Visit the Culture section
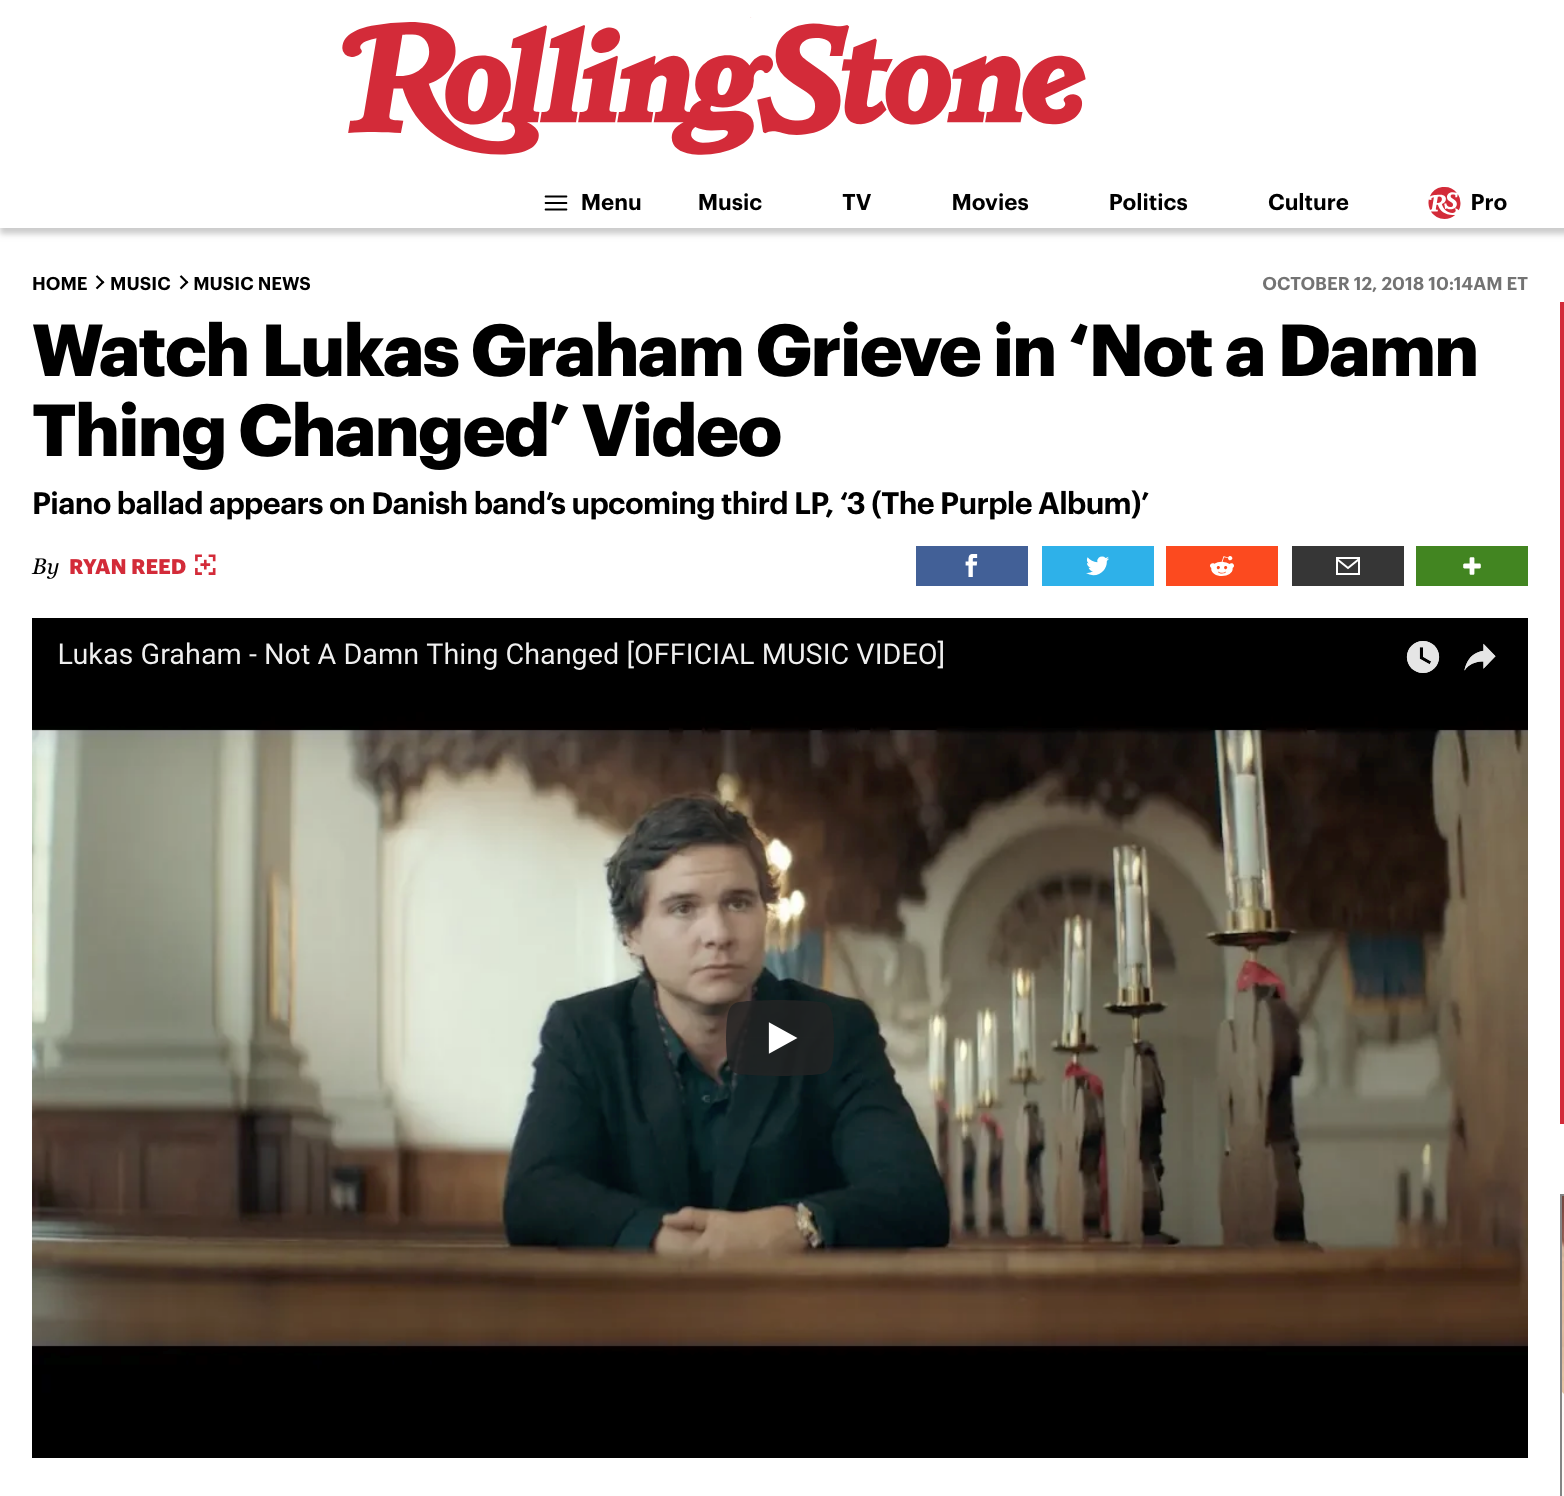Image resolution: width=1564 pixels, height=1496 pixels. pos(1308,203)
